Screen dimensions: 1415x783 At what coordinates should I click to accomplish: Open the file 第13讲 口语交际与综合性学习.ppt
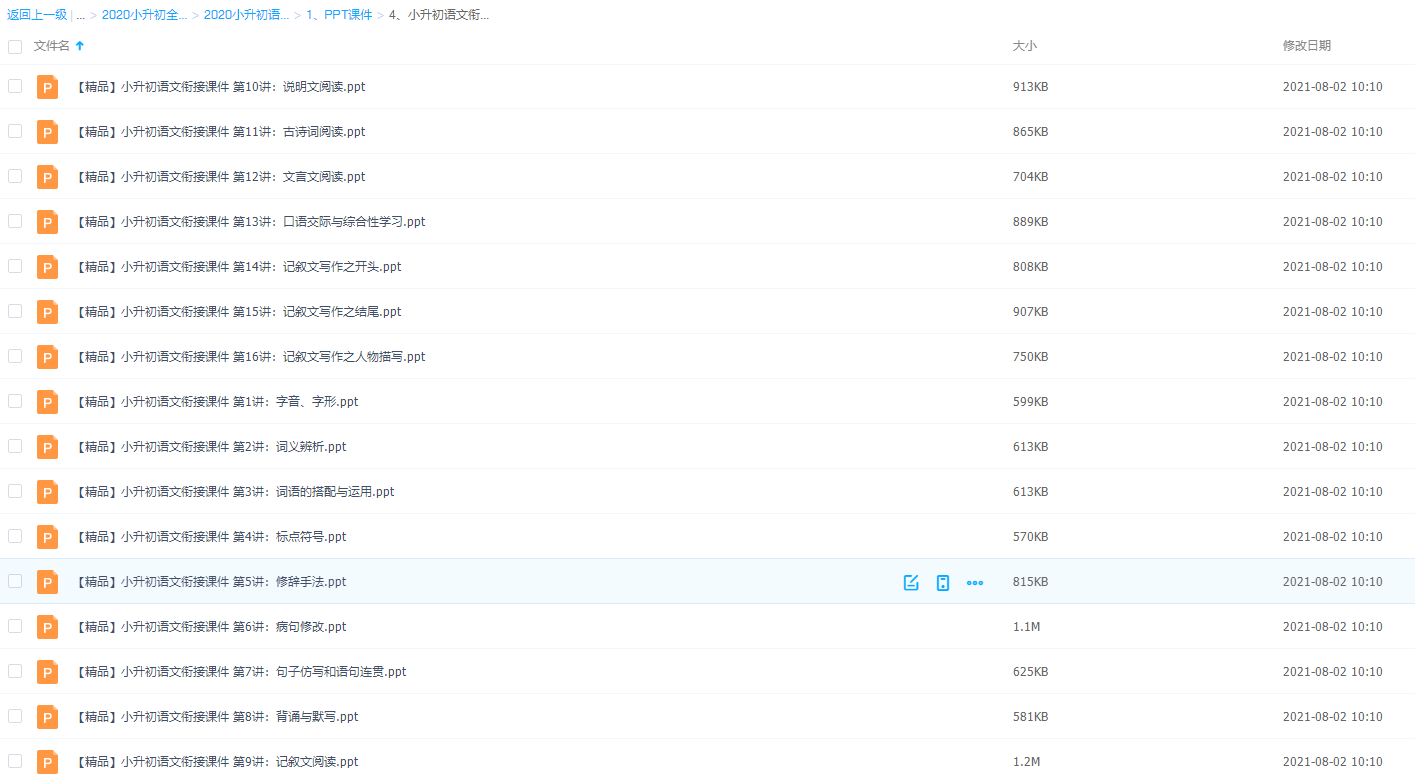click(x=250, y=222)
